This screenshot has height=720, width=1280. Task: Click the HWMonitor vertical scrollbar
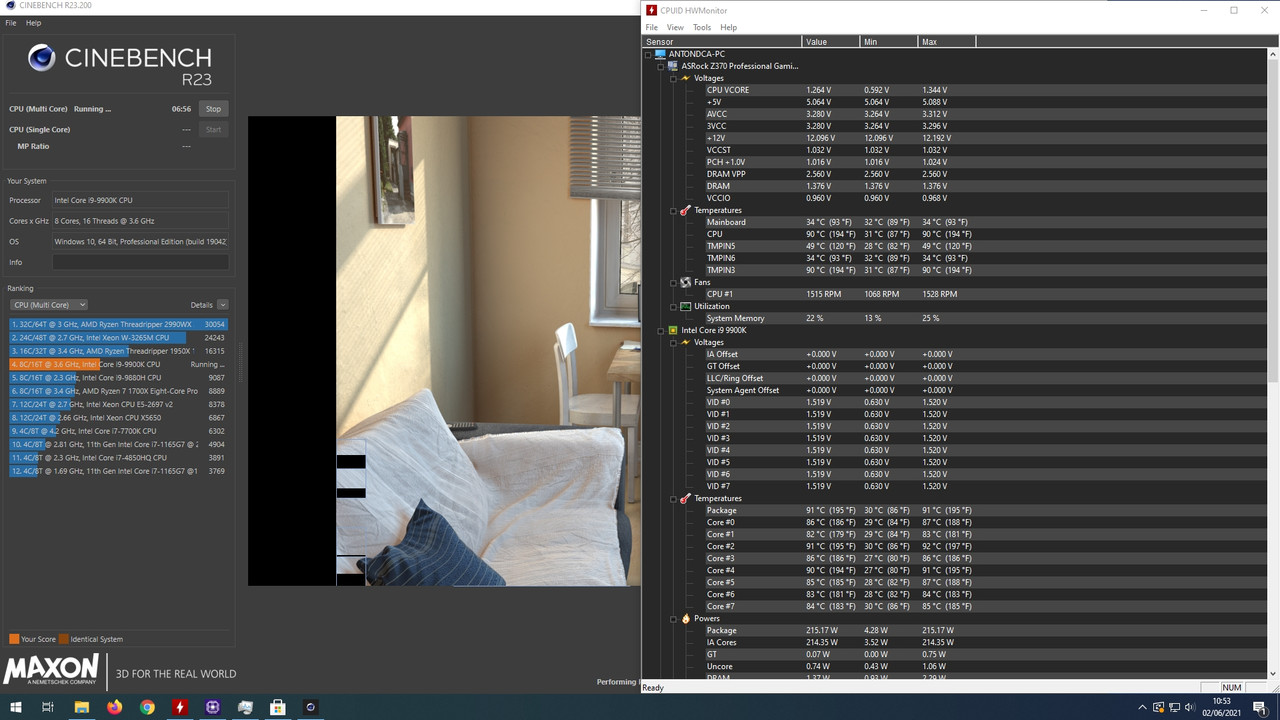click(1274, 365)
